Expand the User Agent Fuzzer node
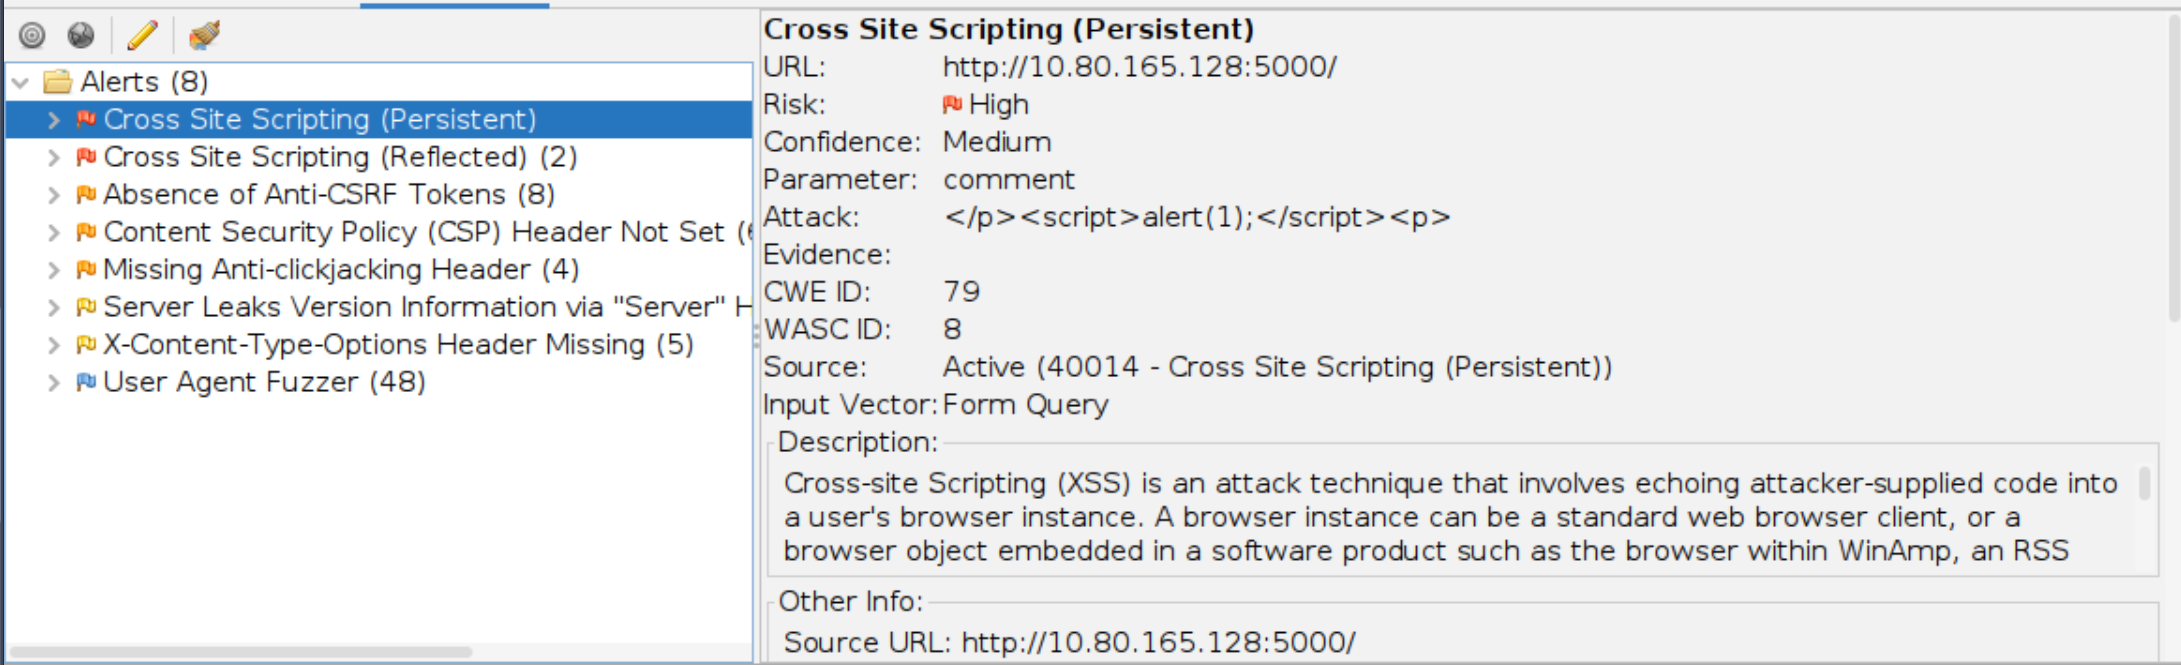This screenshot has width=2181, height=665. point(54,383)
